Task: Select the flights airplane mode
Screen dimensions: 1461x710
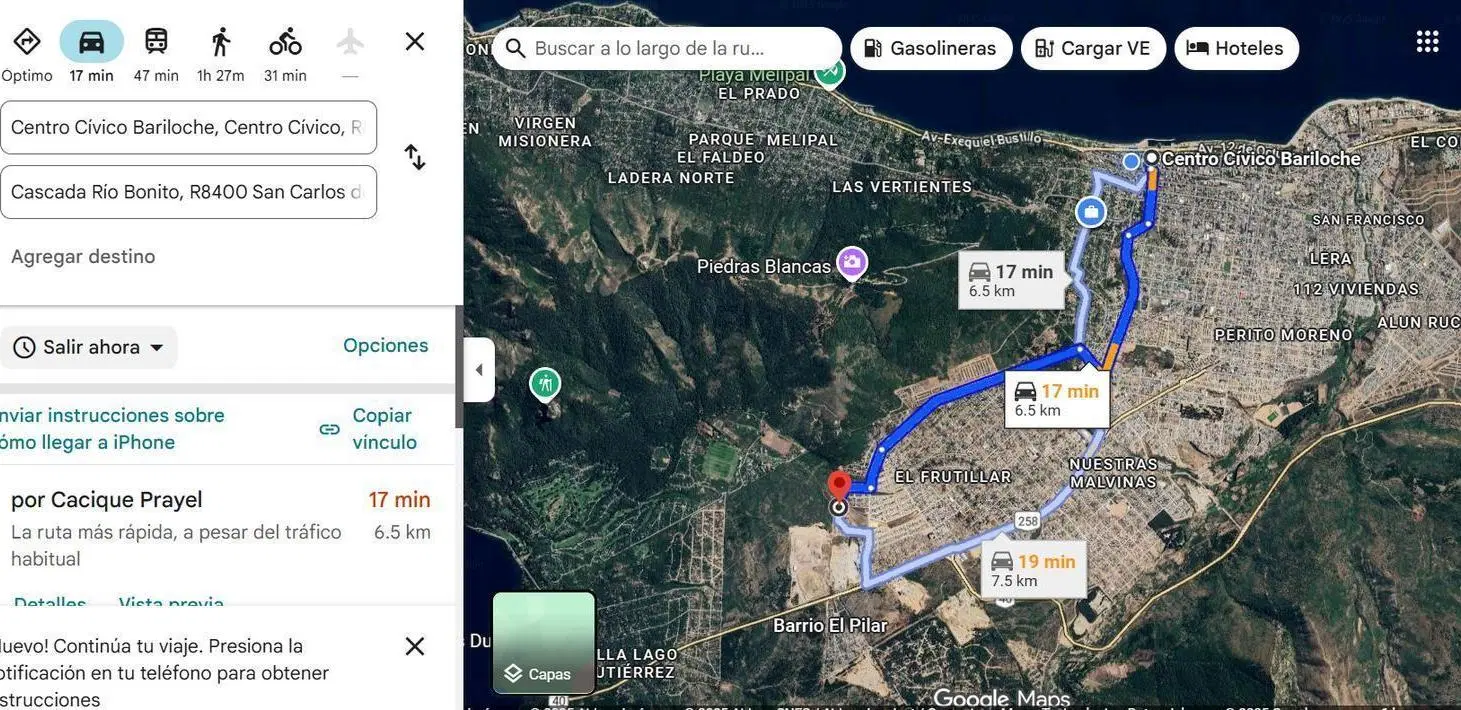Action: (x=350, y=54)
